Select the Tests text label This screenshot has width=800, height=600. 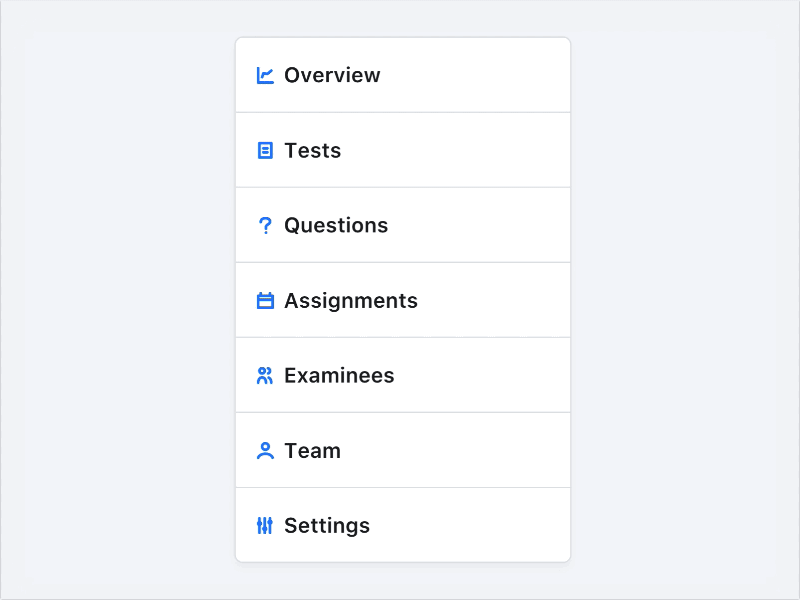pyautogui.click(x=312, y=150)
